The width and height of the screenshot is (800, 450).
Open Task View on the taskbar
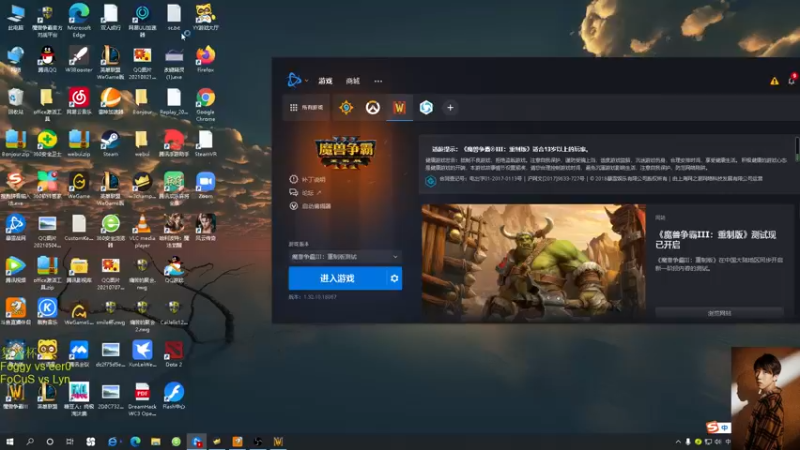tap(70, 441)
